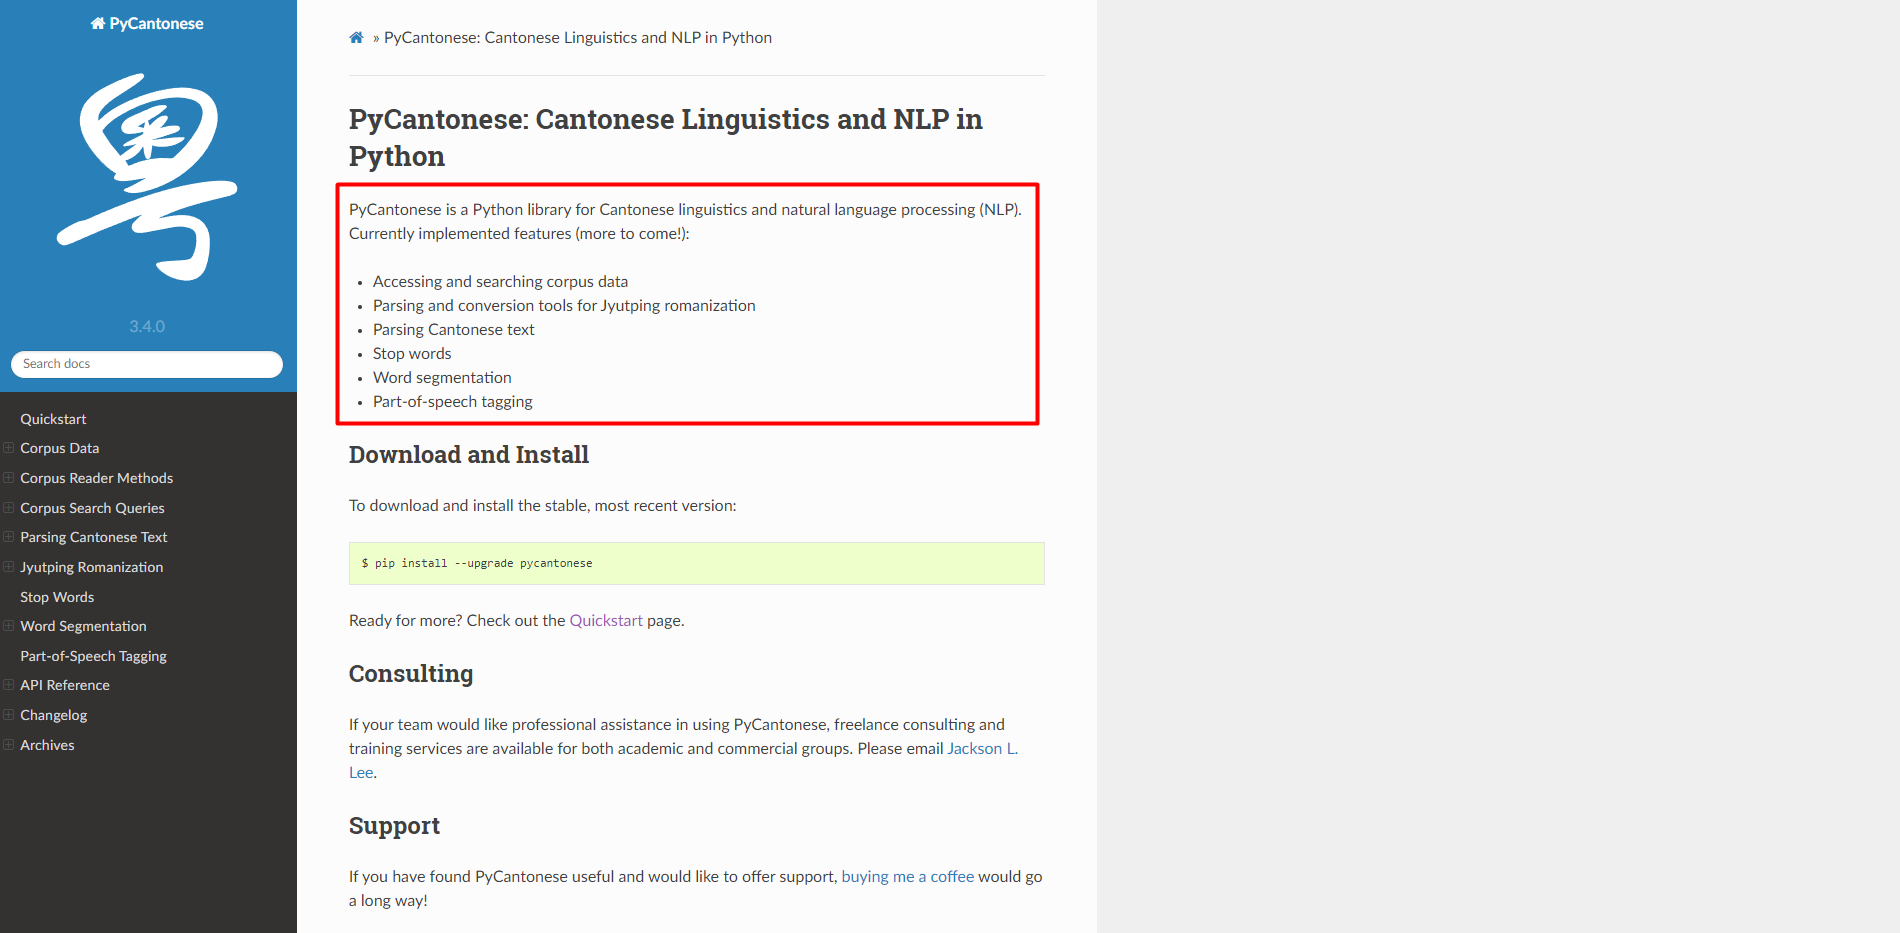Click the Jackson L. Lee email link

[x=982, y=748]
